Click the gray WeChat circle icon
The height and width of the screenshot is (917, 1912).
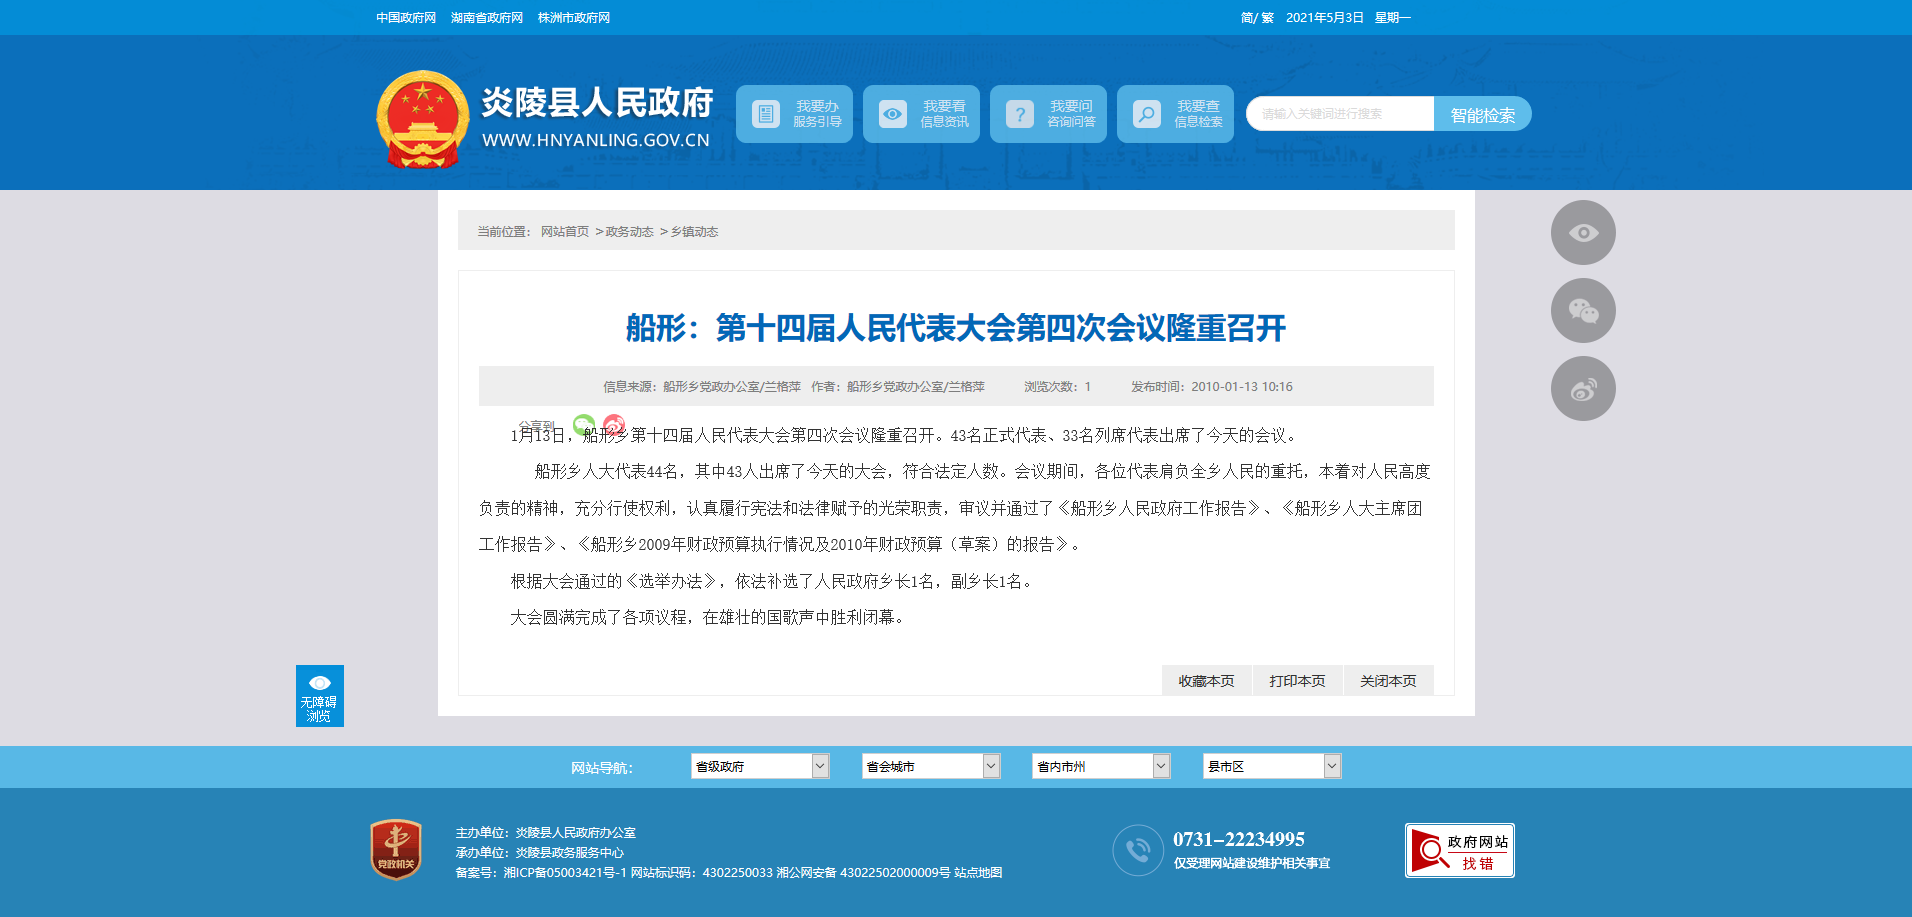point(1583,311)
